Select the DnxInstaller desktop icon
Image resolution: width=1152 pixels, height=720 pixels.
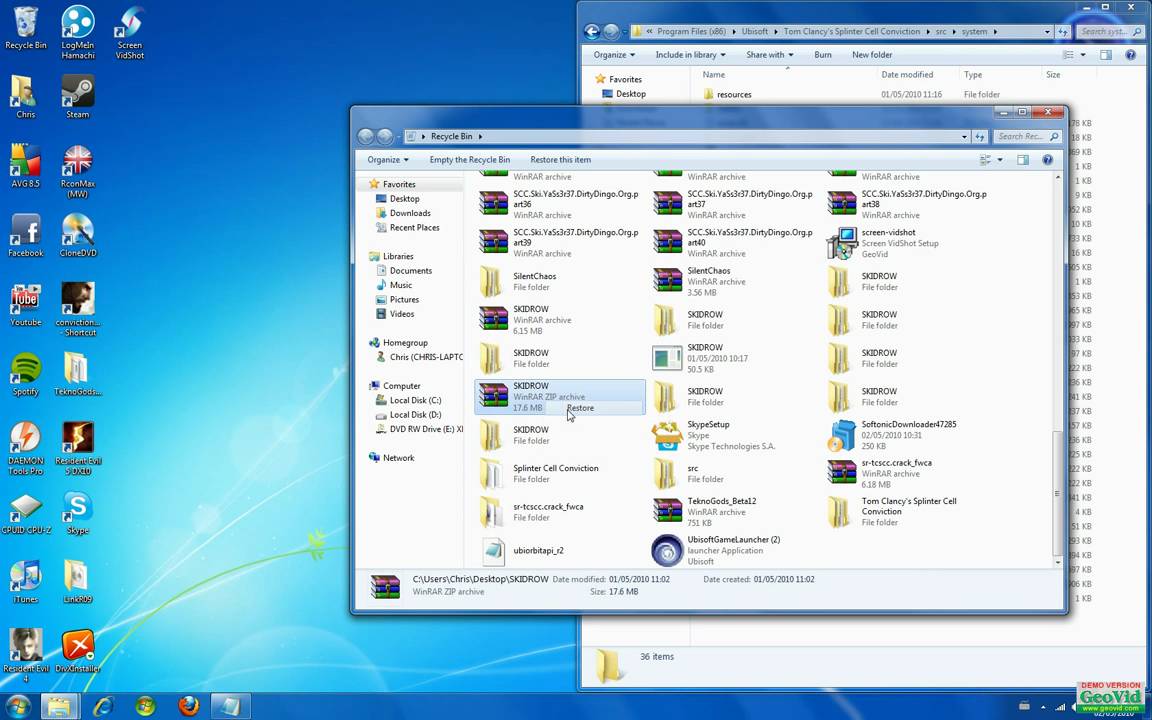[x=78, y=652]
